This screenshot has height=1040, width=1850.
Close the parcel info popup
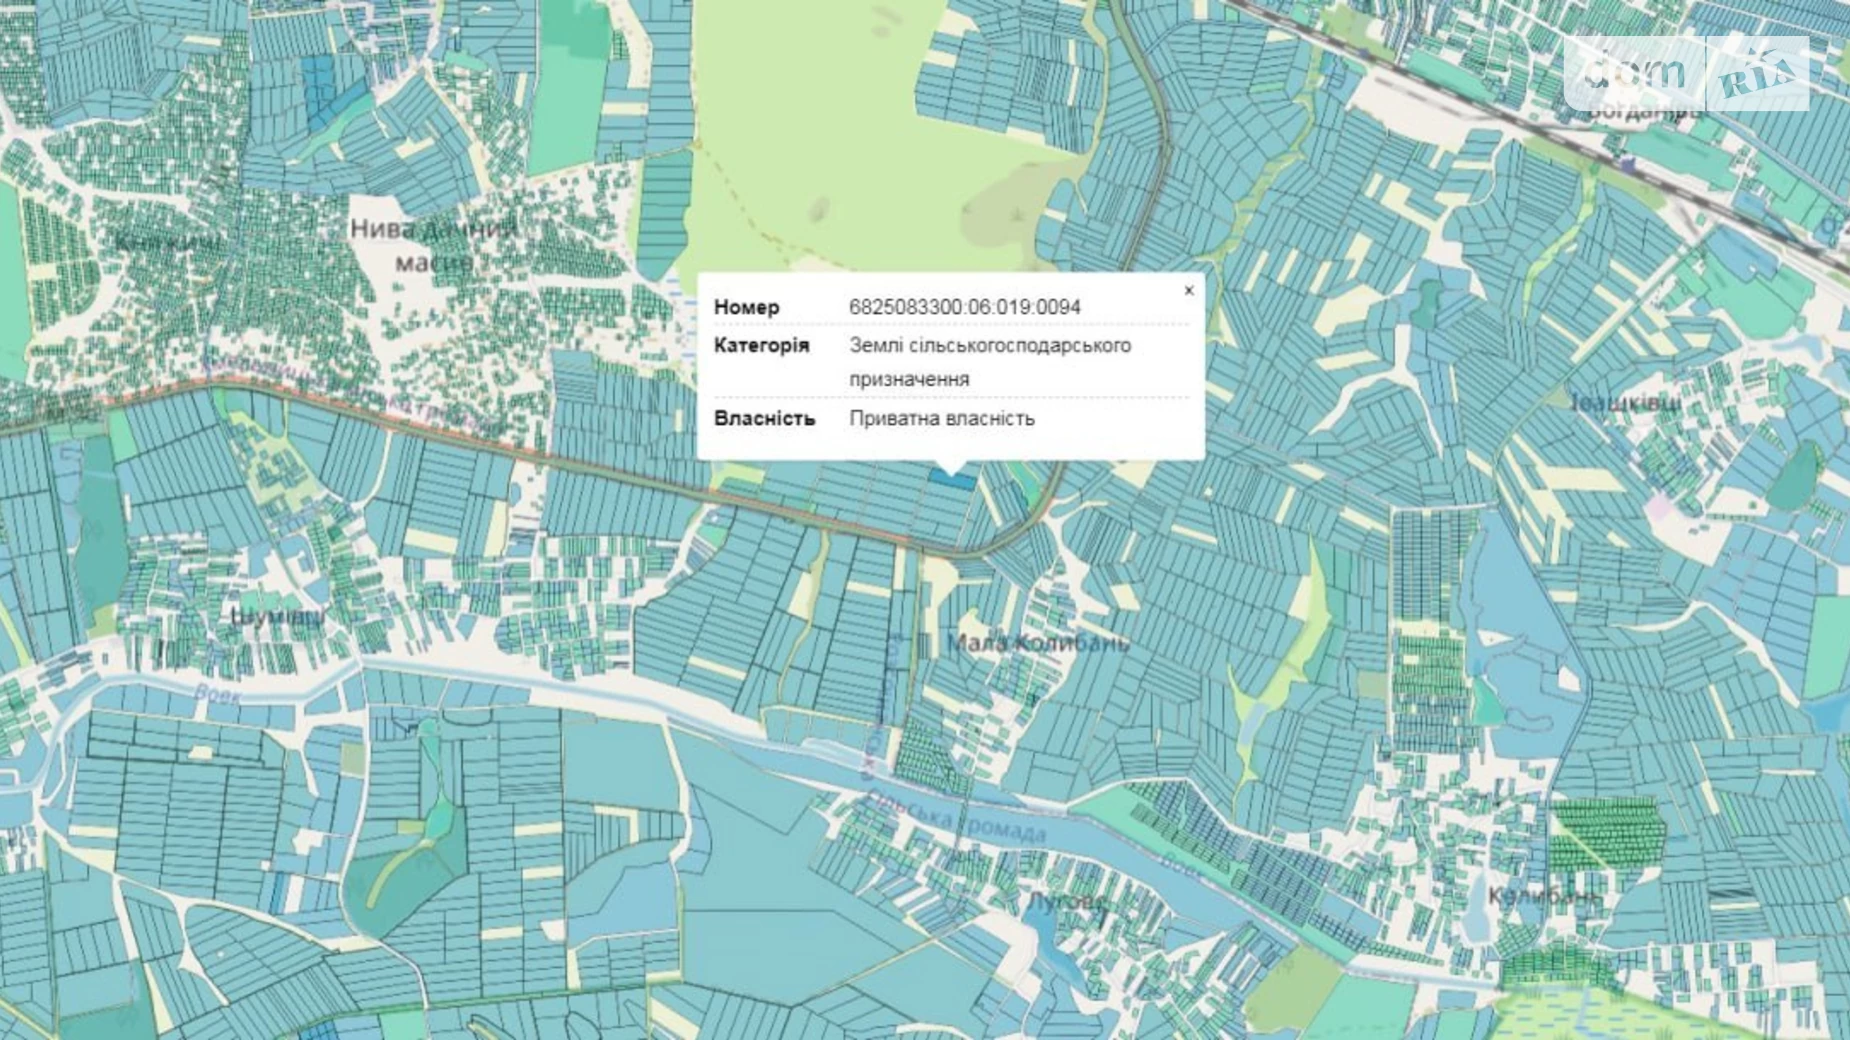(1188, 291)
